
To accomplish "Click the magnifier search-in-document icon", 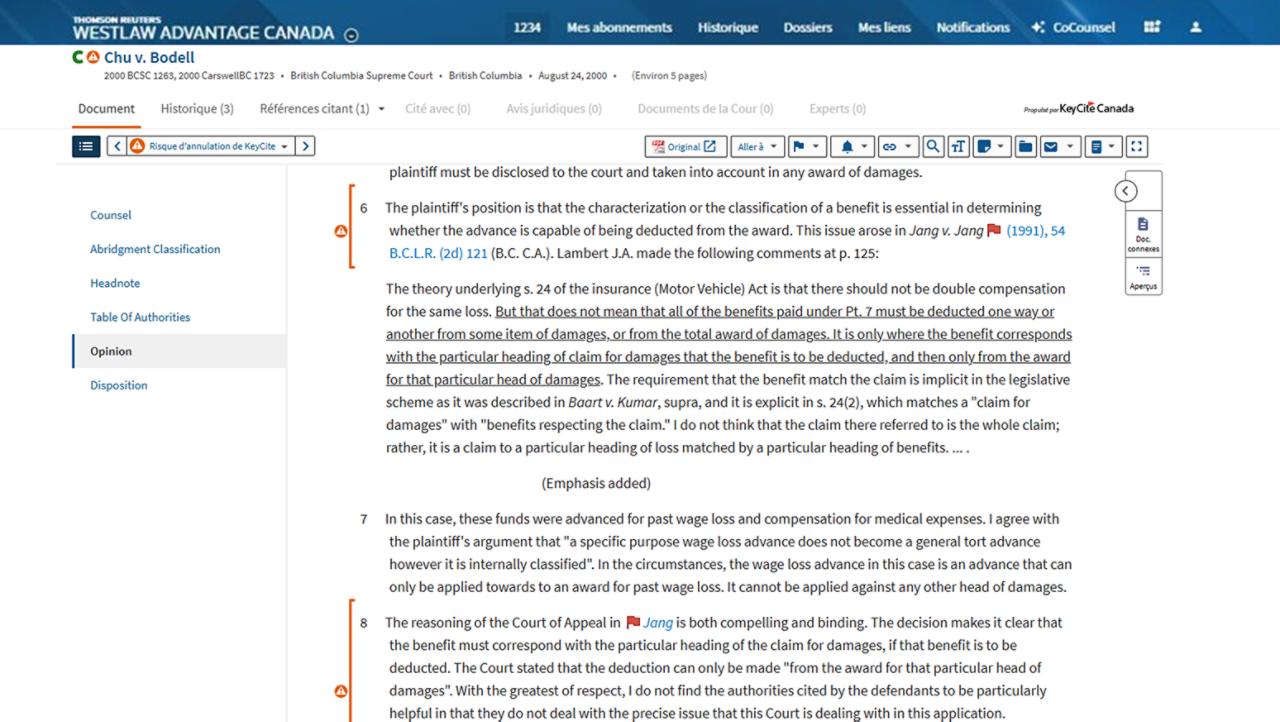I will click(932, 147).
